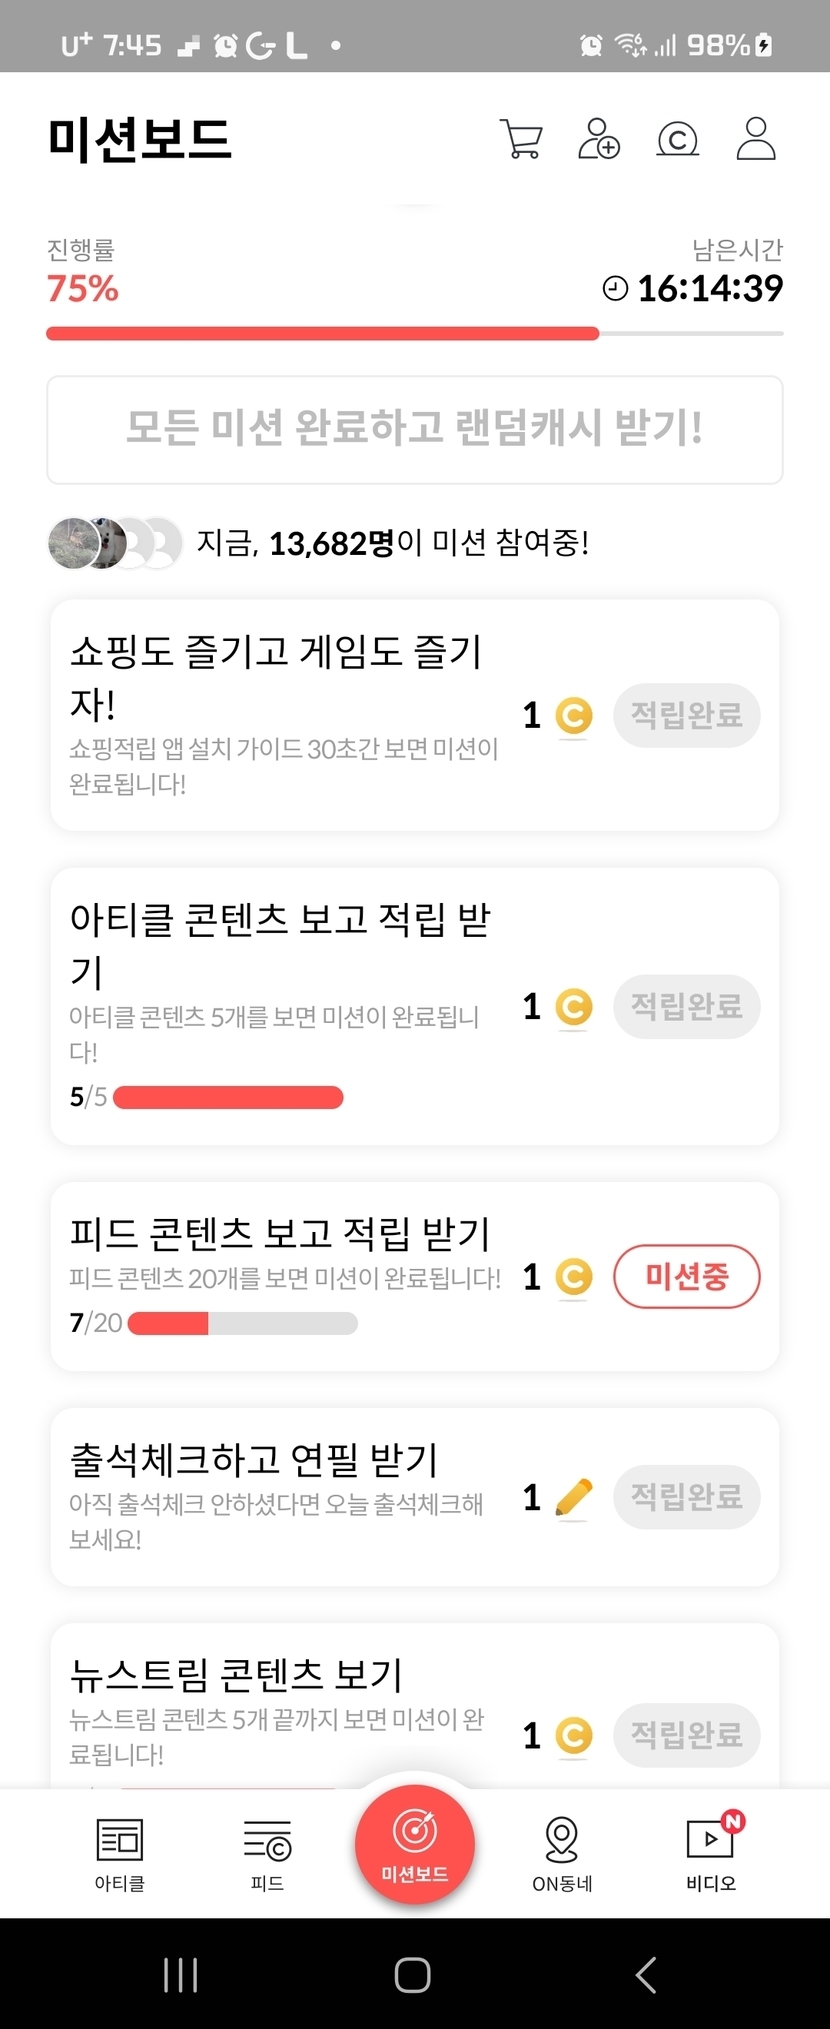Click the overall mission progress bar
The height and width of the screenshot is (2029, 830).
(x=414, y=333)
